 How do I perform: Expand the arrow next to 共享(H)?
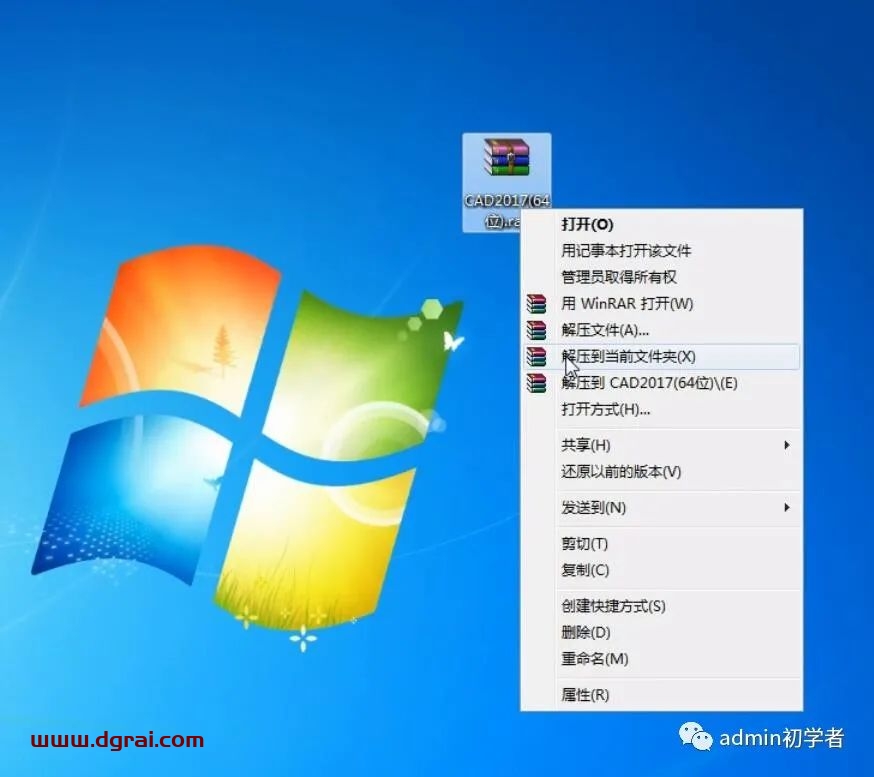tap(786, 445)
